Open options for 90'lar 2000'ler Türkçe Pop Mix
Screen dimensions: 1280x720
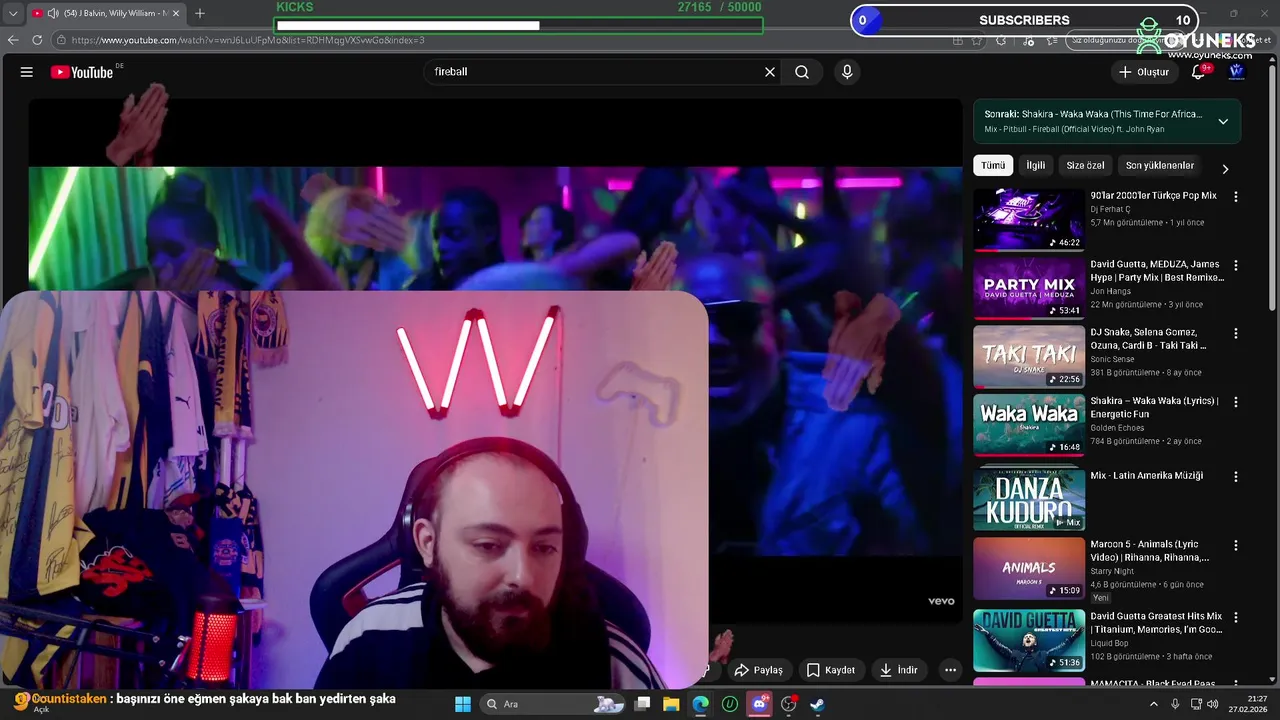pyautogui.click(x=1235, y=197)
